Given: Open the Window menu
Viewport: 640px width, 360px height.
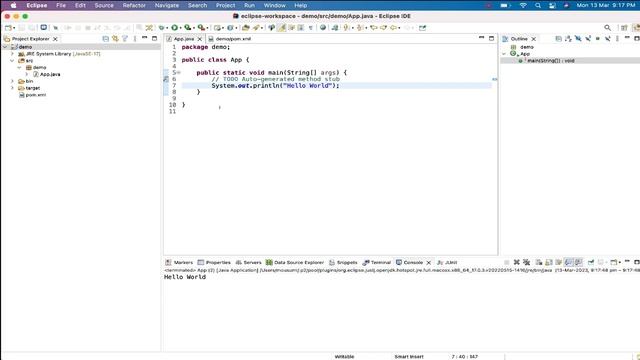Looking at the screenshot, I should click(x=274, y=5).
